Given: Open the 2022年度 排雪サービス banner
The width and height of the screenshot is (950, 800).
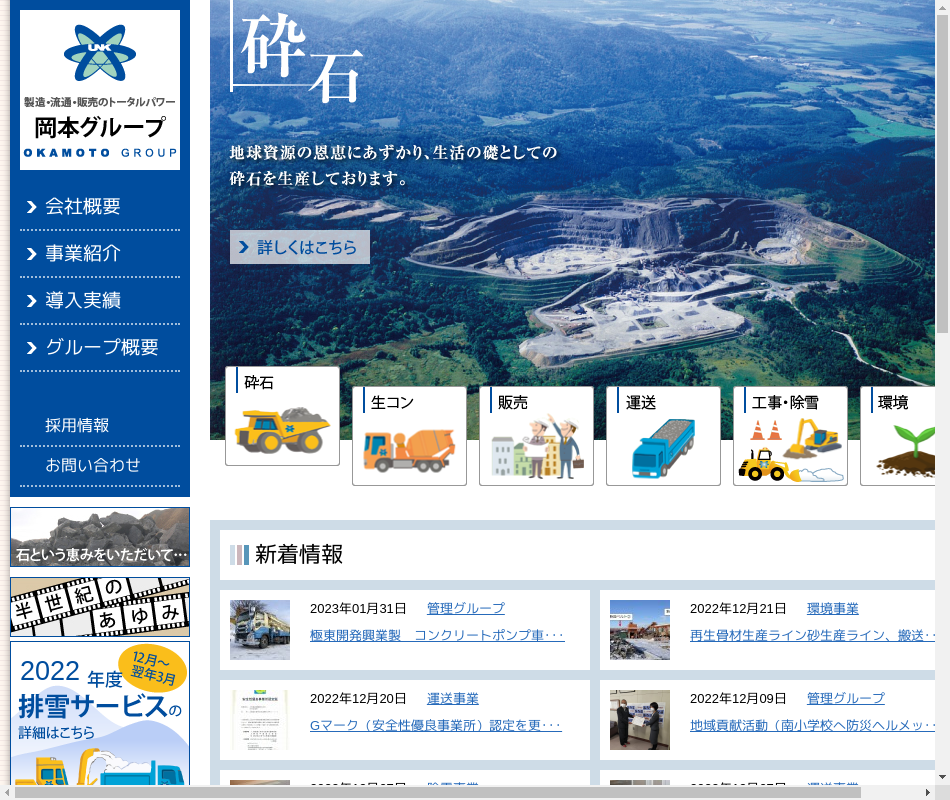Looking at the screenshot, I should click(x=100, y=713).
